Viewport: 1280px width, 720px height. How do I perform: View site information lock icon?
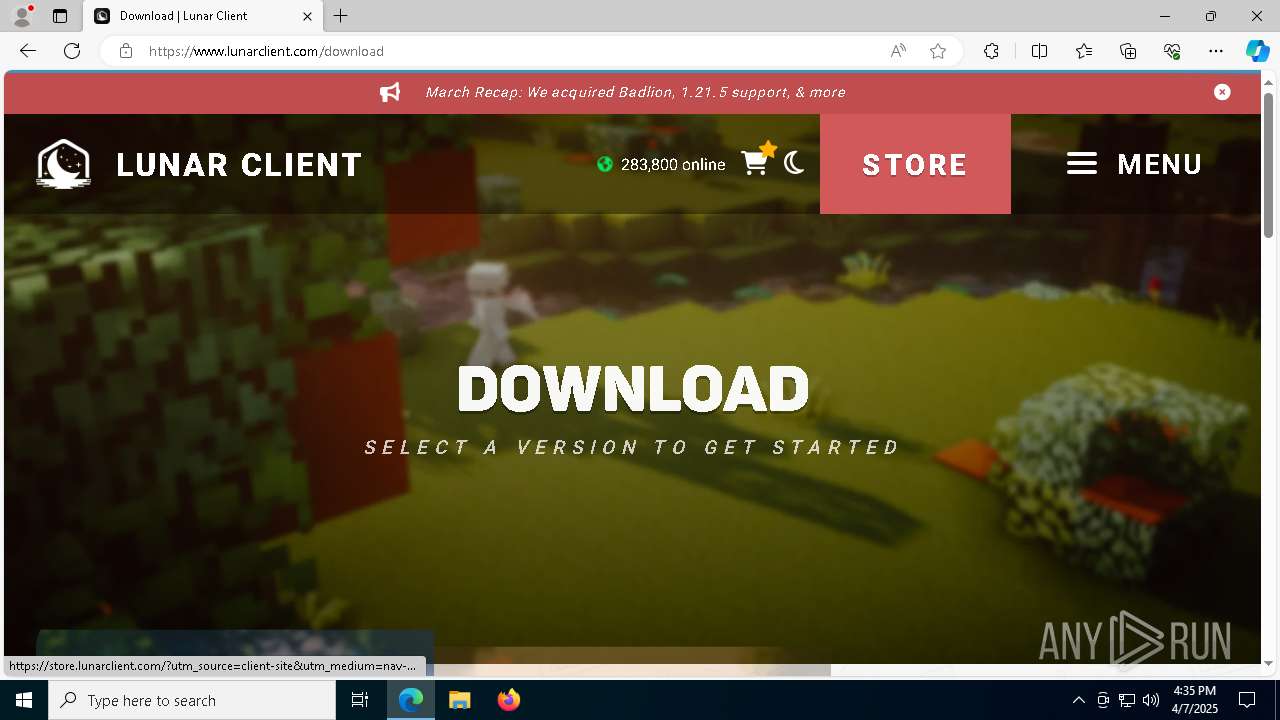pos(126,51)
